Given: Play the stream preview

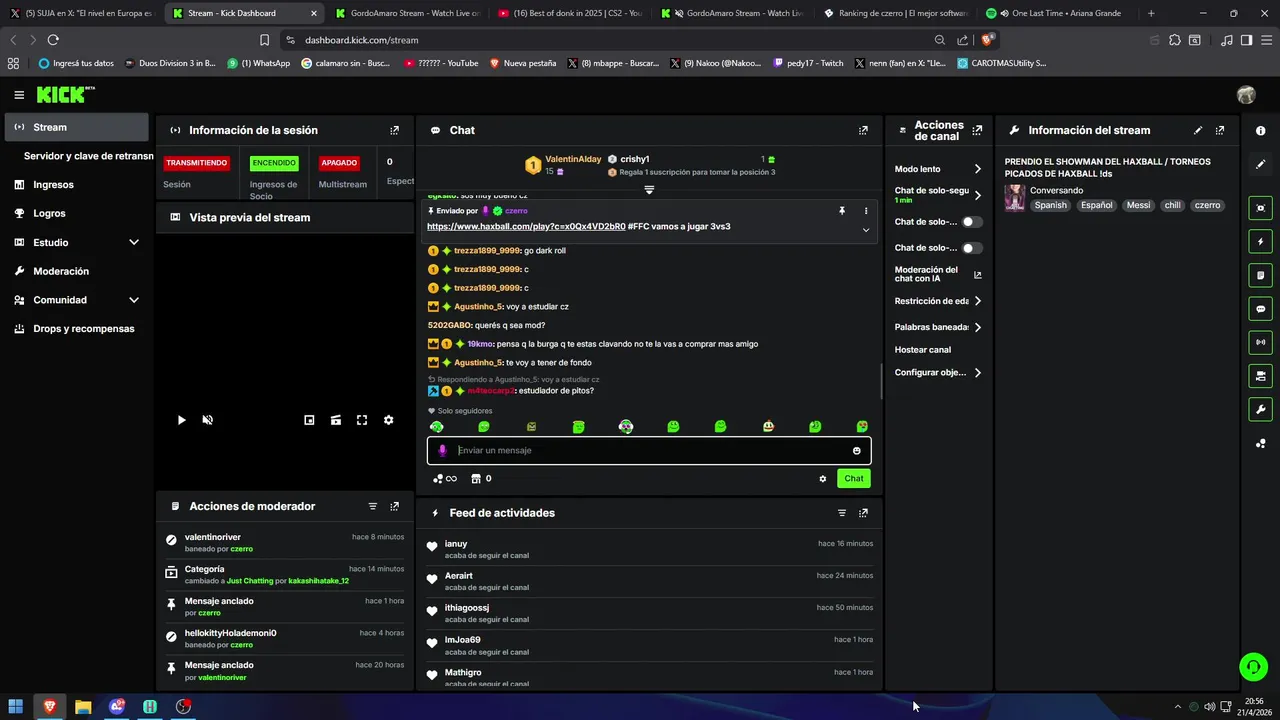Looking at the screenshot, I should pos(181,420).
